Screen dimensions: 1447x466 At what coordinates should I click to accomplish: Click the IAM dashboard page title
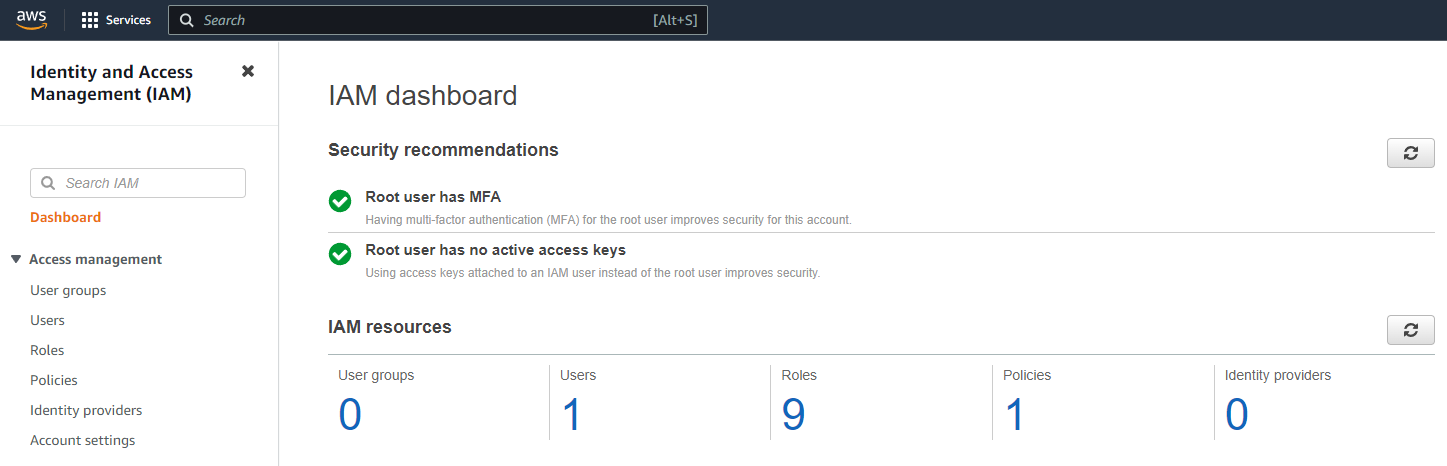(x=423, y=95)
